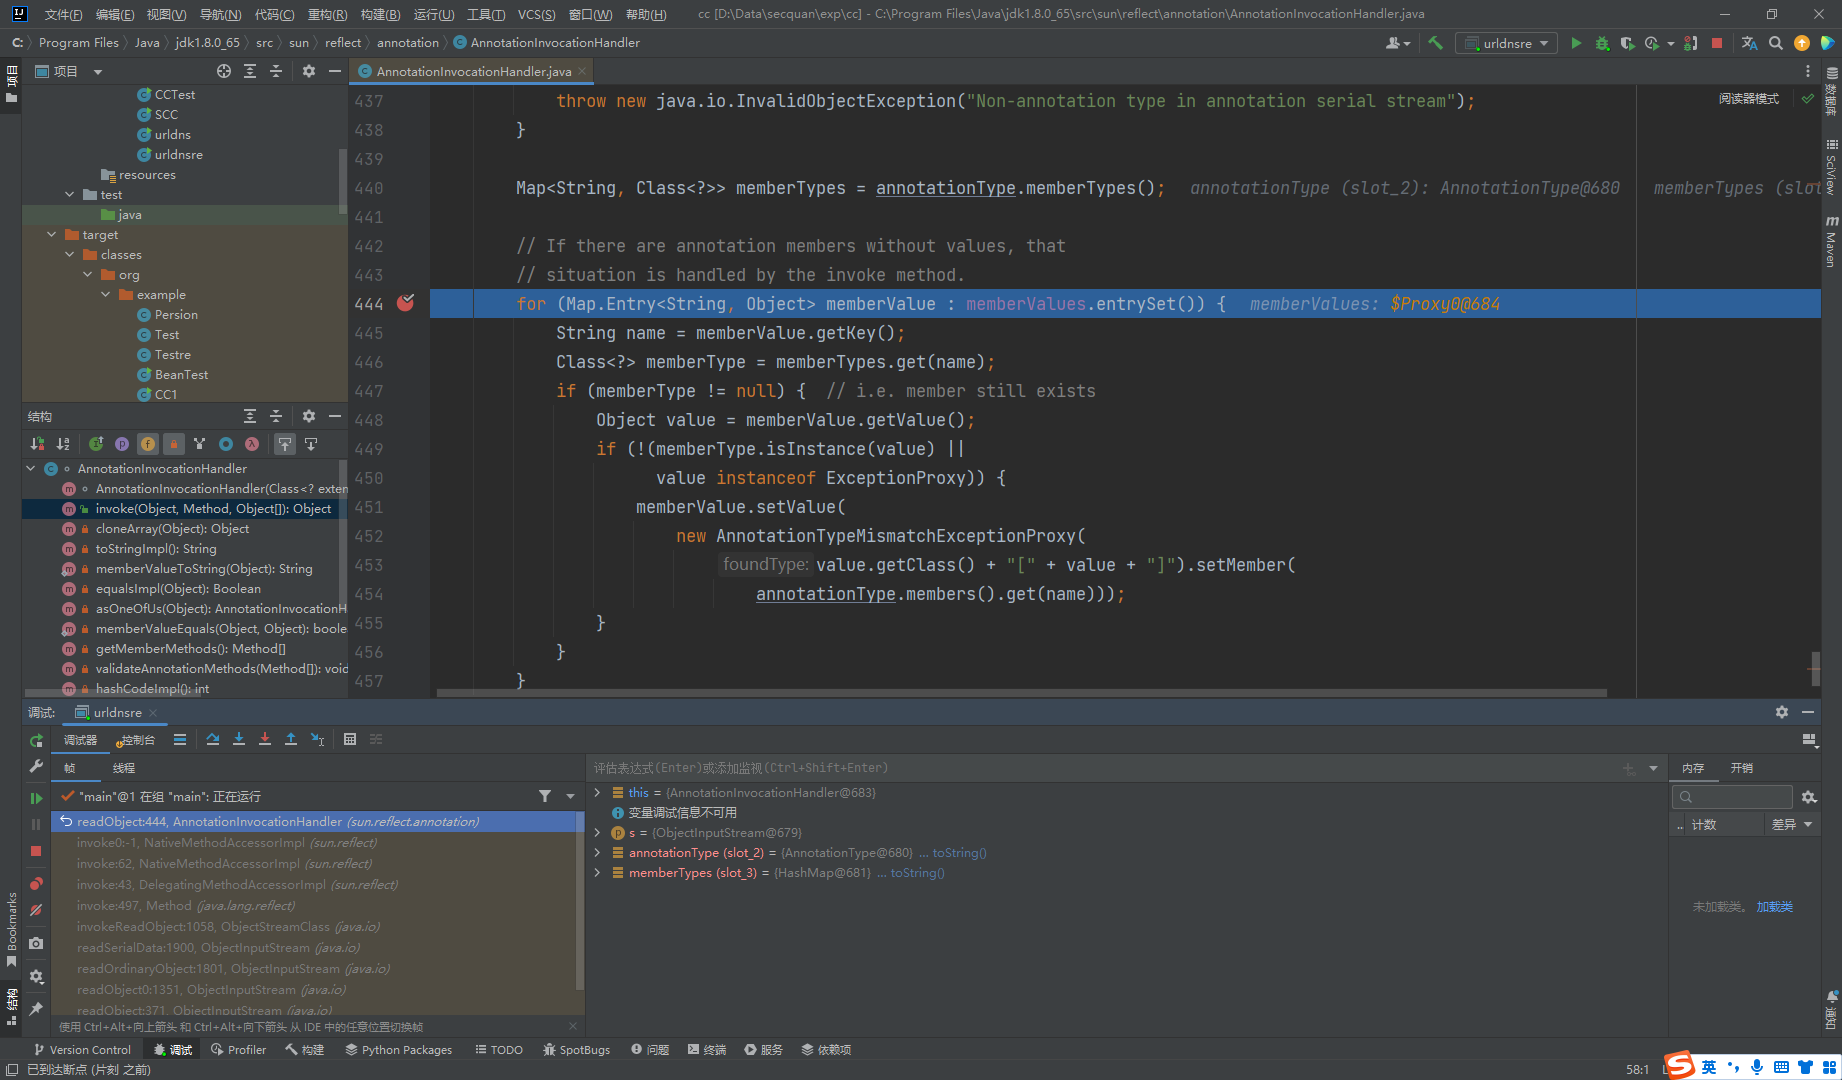
Task: Open the translate icon in top toolbar
Action: click(x=1749, y=43)
